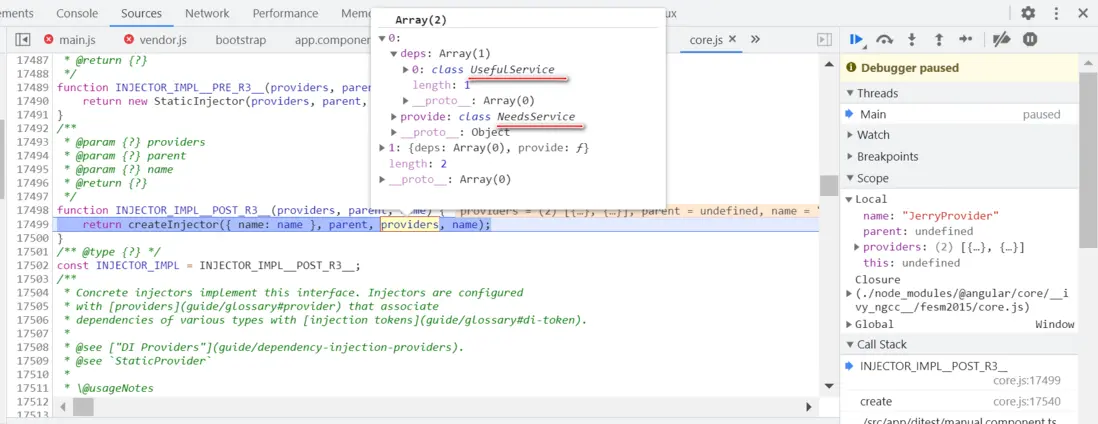Select the create call stack frame

[876, 401]
